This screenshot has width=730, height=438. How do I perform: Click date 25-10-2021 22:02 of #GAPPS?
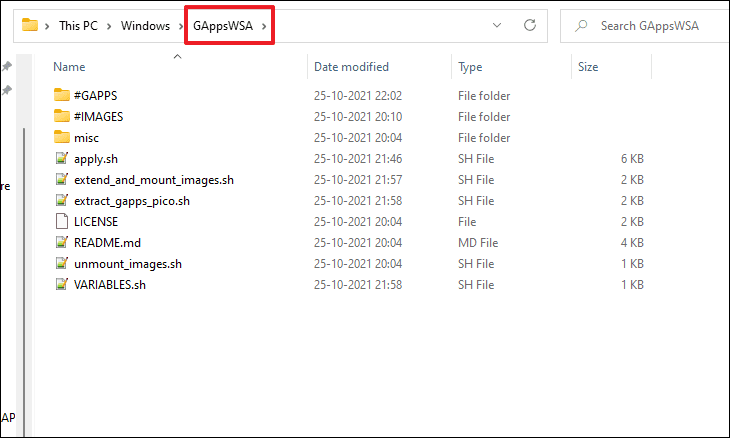point(358,95)
